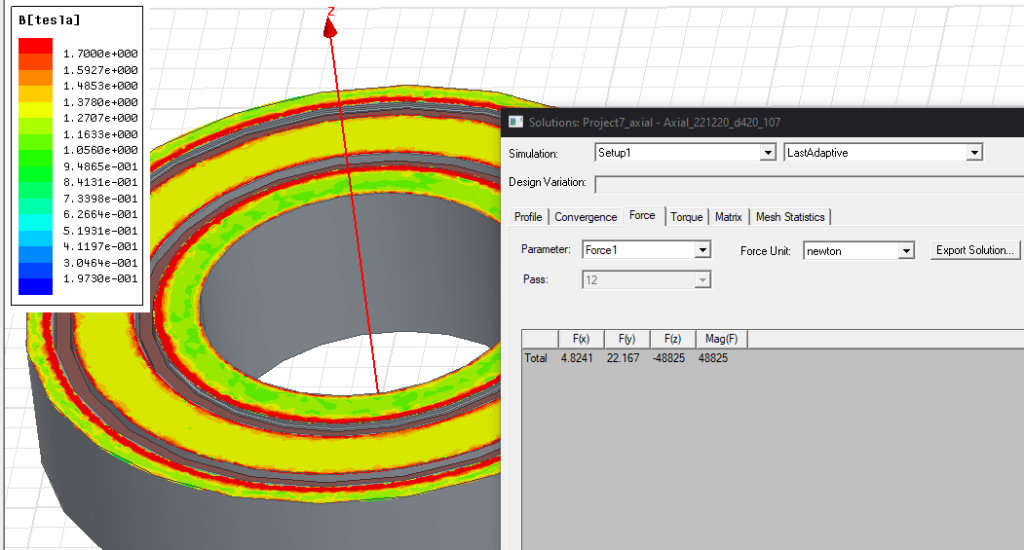Image resolution: width=1024 pixels, height=550 pixels.
Task: Select the F(z) value -48825
Action: click(x=669, y=358)
